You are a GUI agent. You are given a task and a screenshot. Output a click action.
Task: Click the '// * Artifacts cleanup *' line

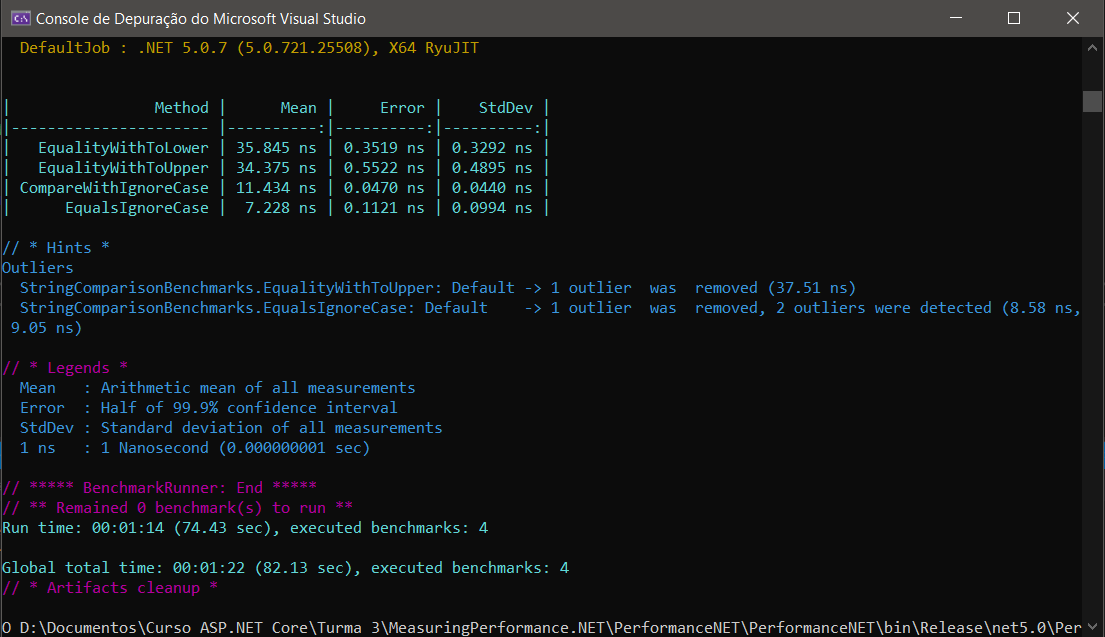point(110,588)
